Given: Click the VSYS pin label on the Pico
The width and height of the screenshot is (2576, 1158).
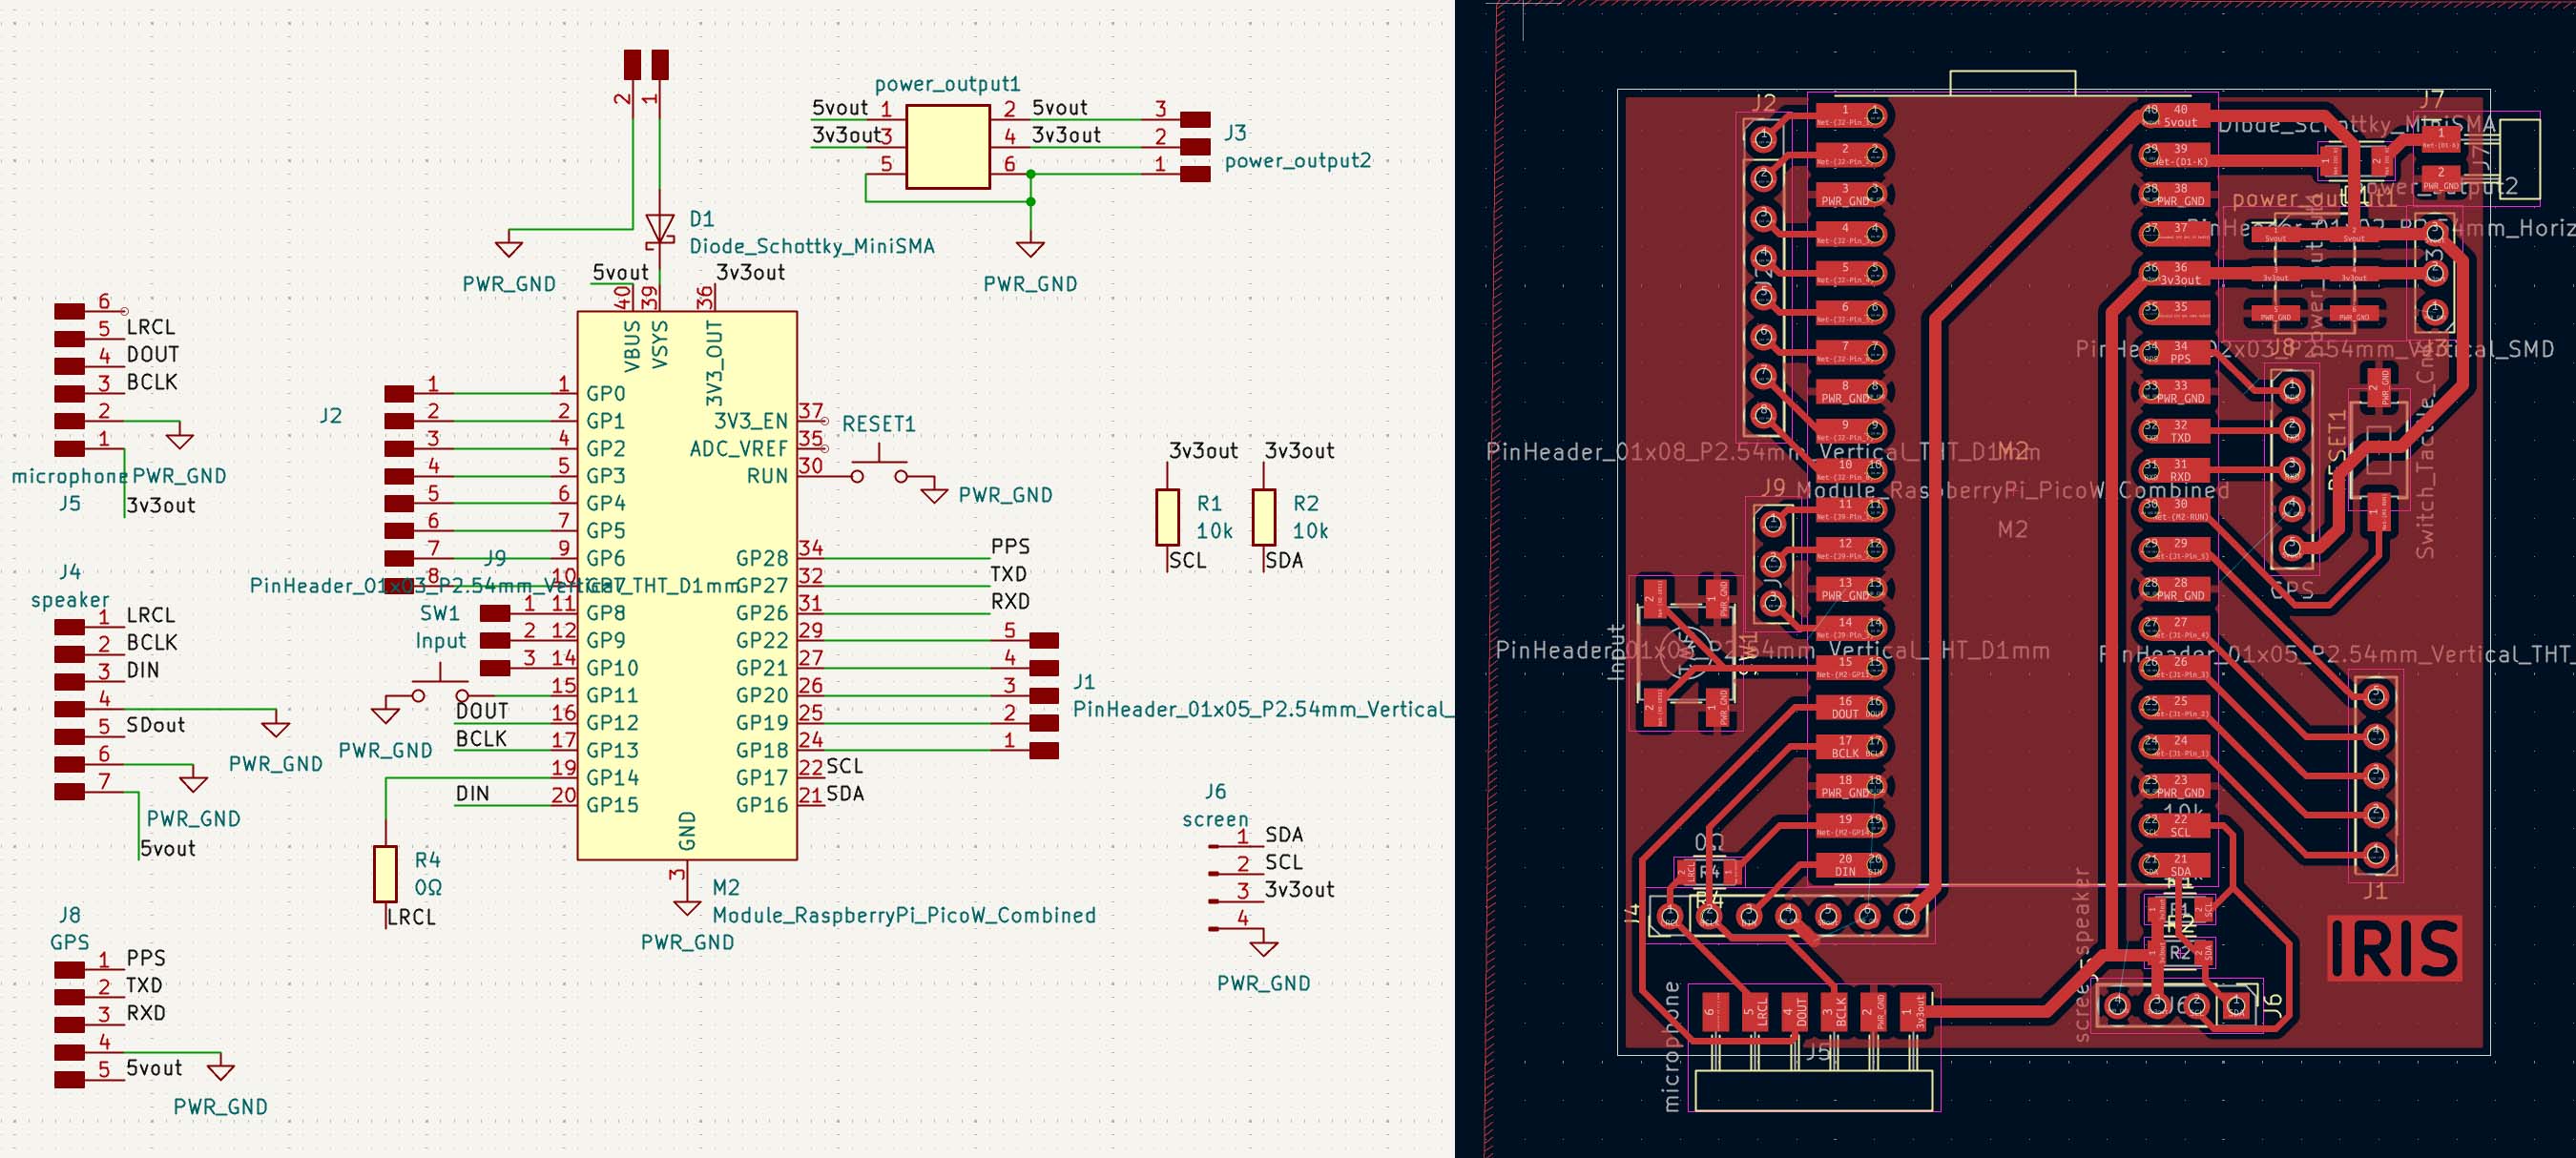Looking at the screenshot, I should 659,345.
